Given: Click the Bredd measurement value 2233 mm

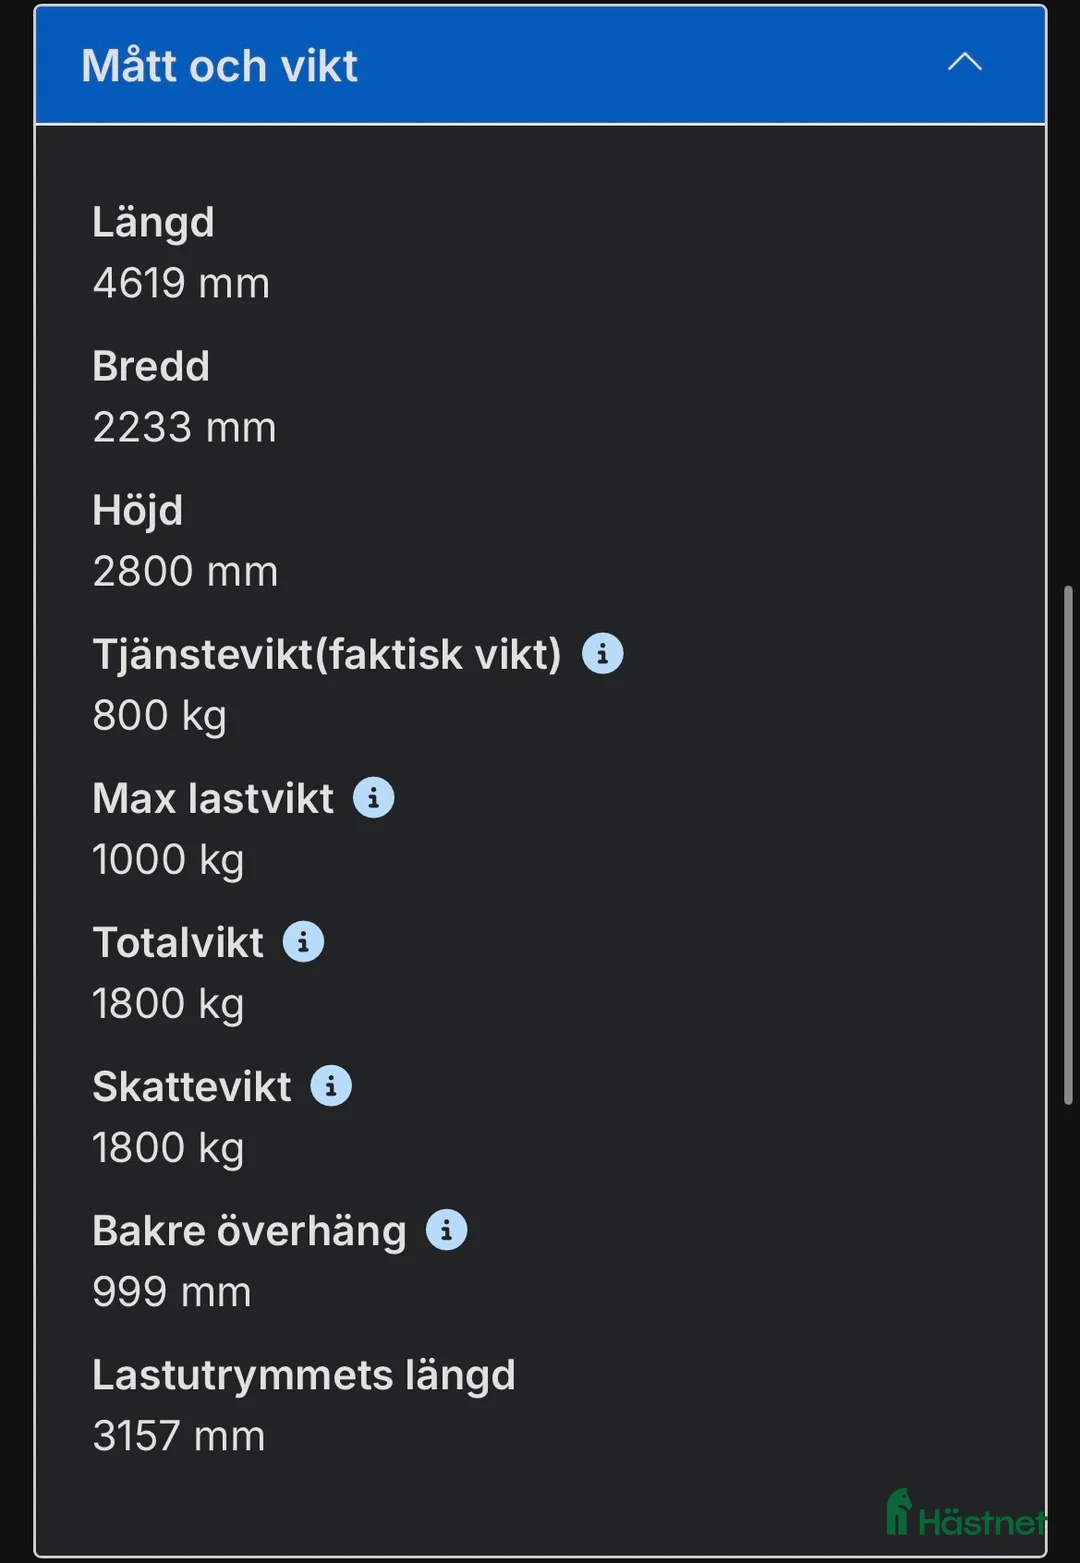Looking at the screenshot, I should coord(183,426).
